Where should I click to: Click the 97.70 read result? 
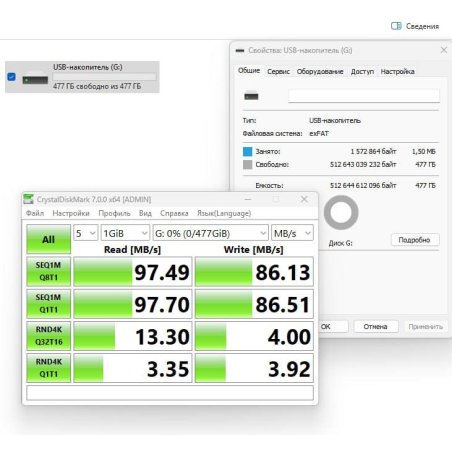point(133,303)
